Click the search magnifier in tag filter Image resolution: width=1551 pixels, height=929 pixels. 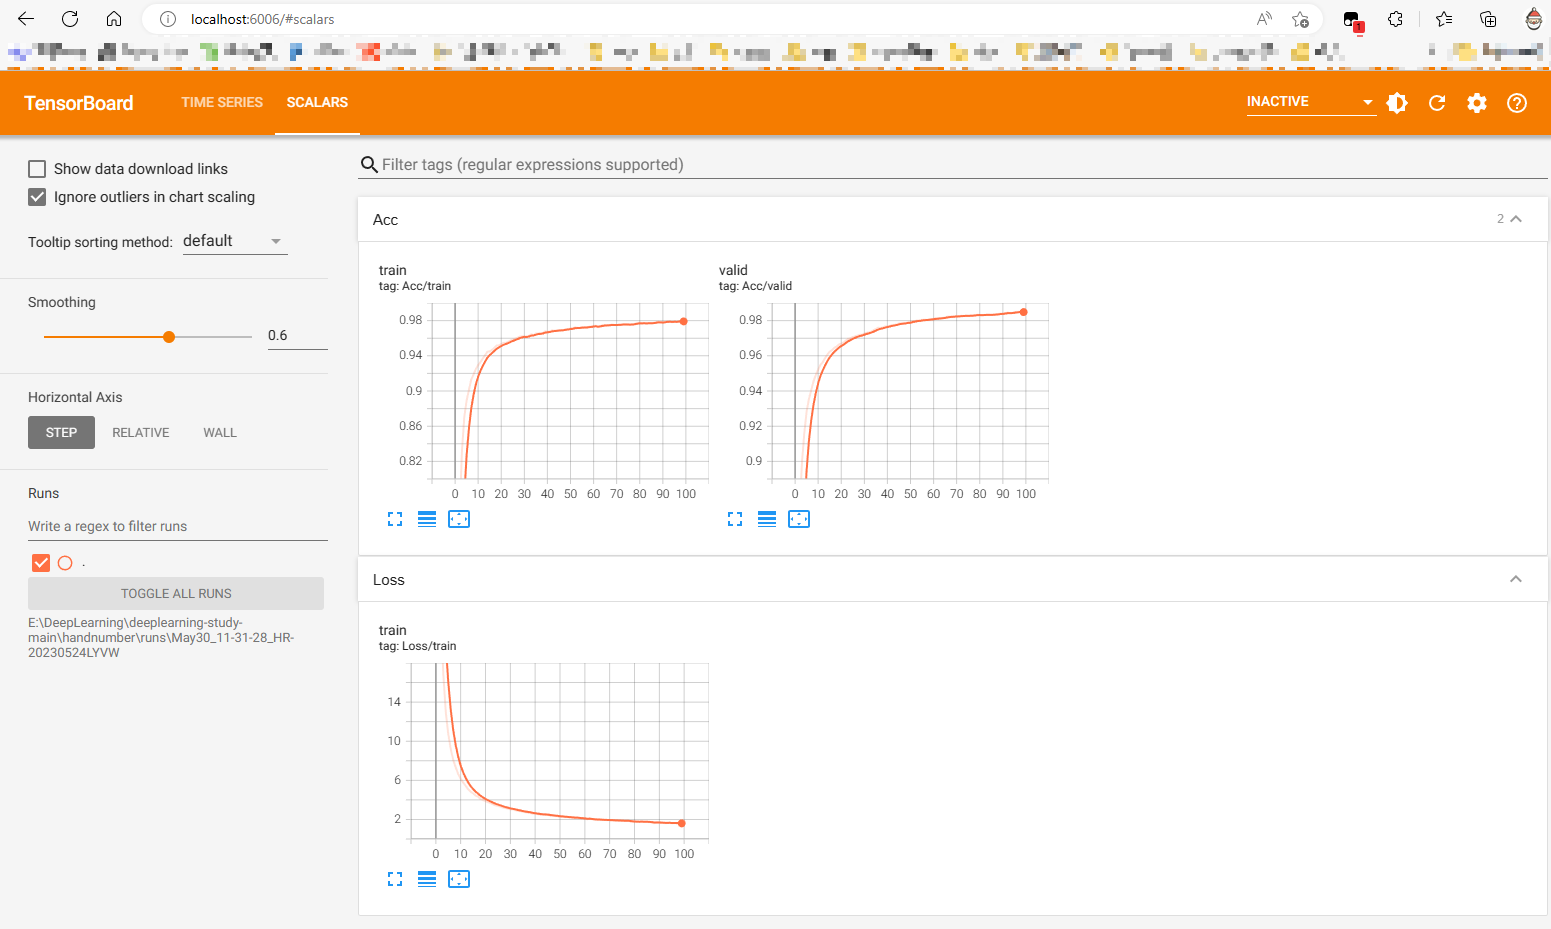[x=369, y=165]
